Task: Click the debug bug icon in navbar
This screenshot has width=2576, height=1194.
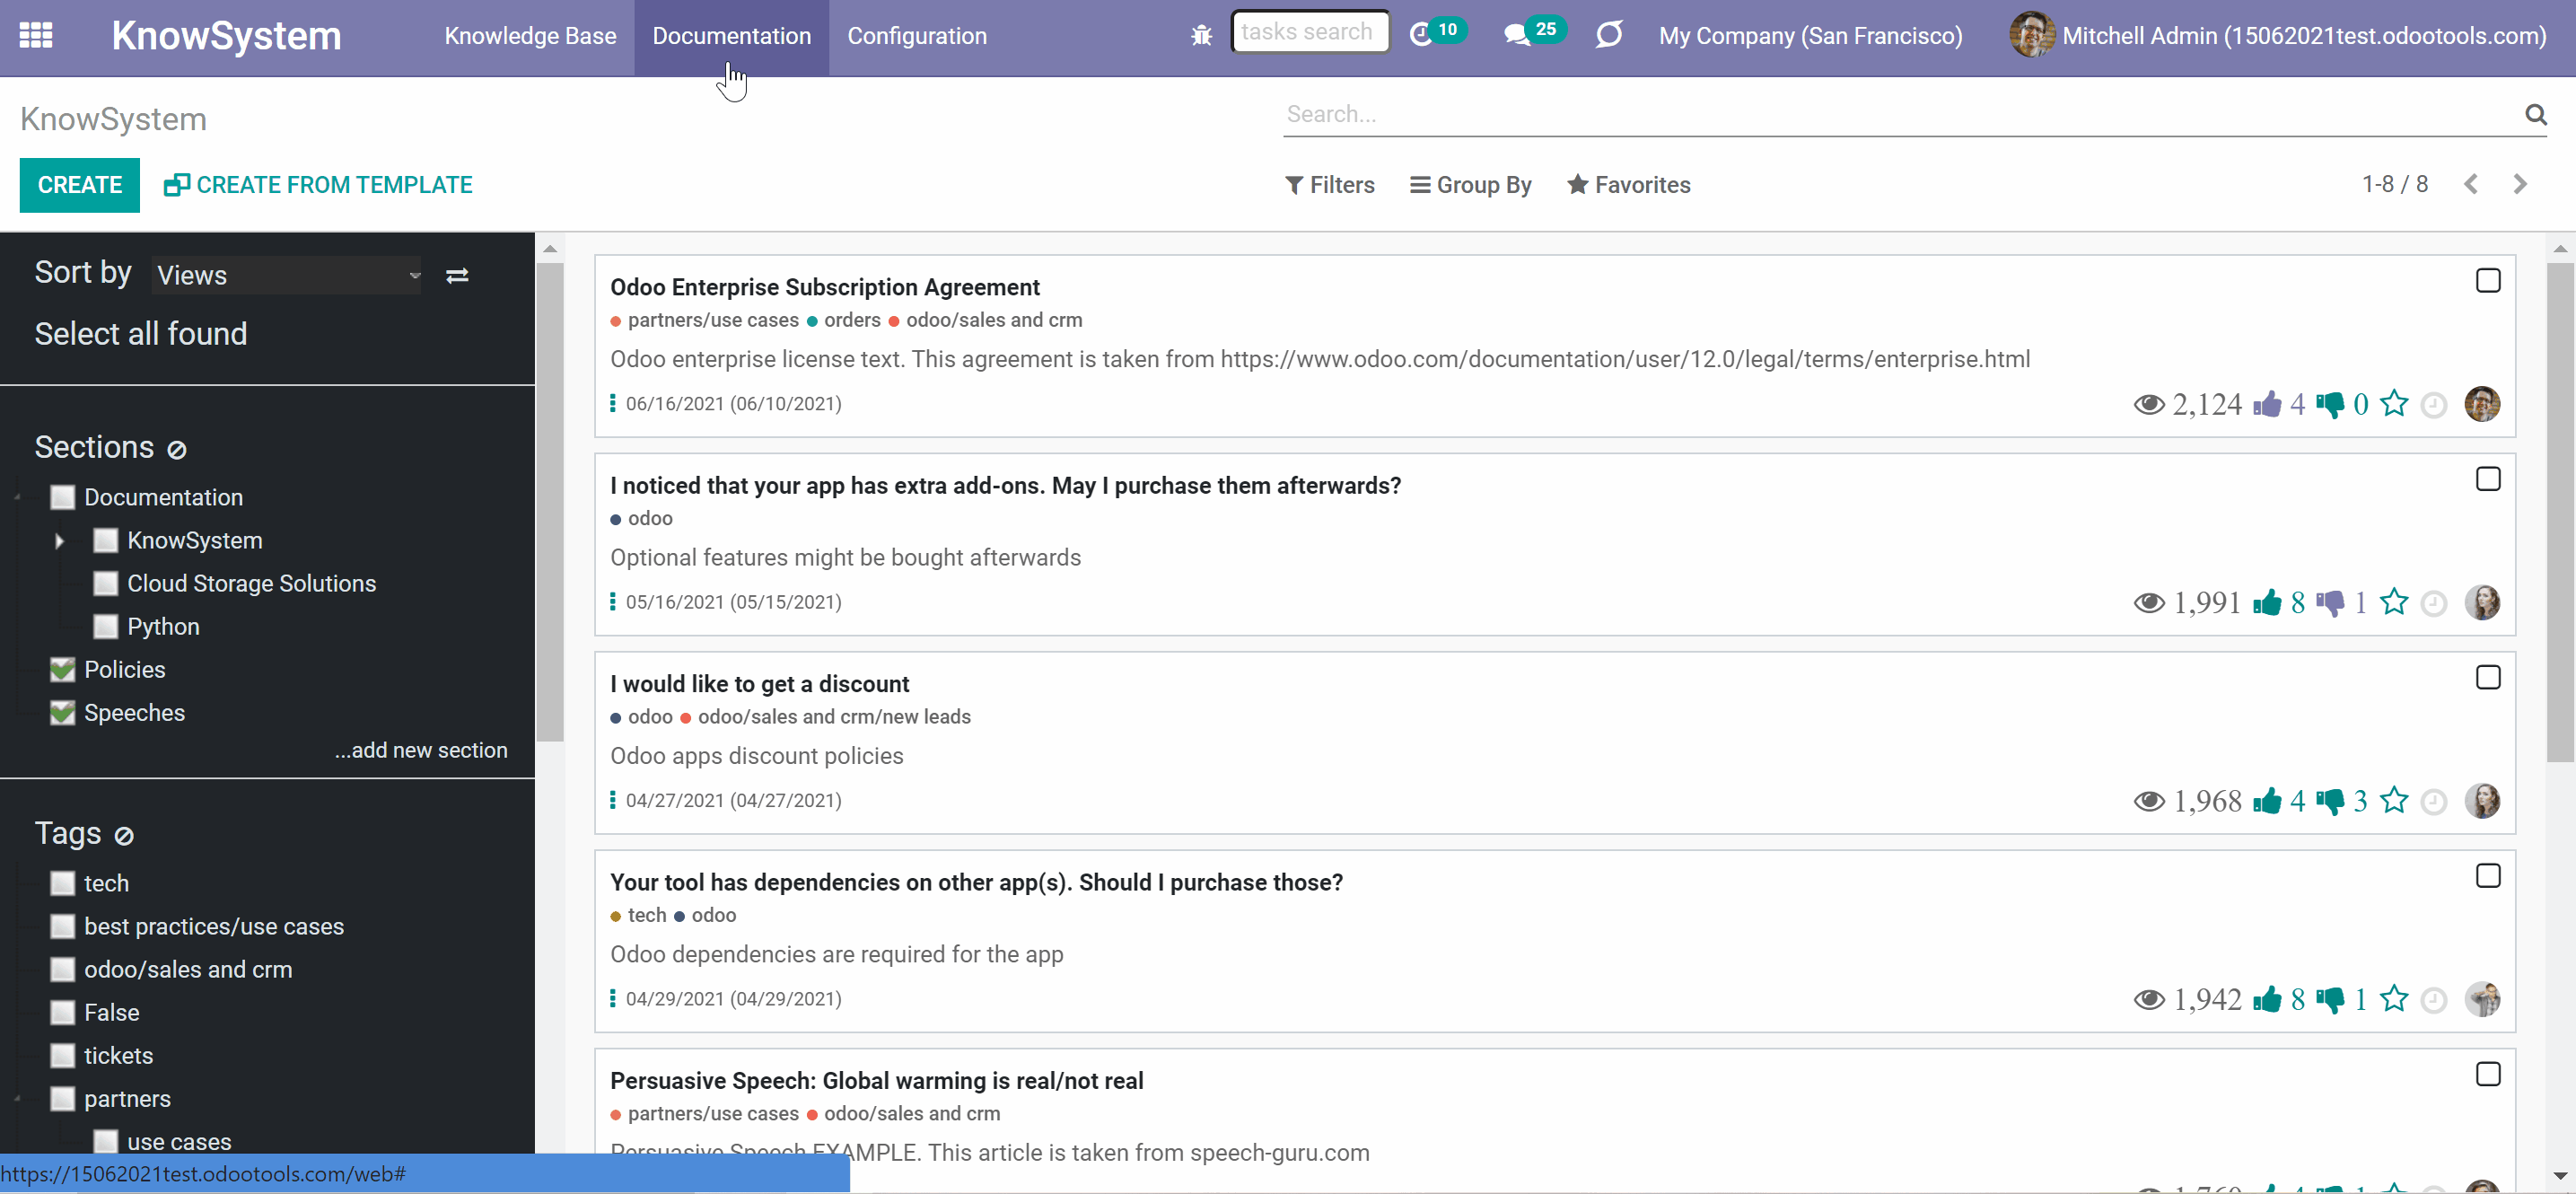Action: click(1201, 36)
